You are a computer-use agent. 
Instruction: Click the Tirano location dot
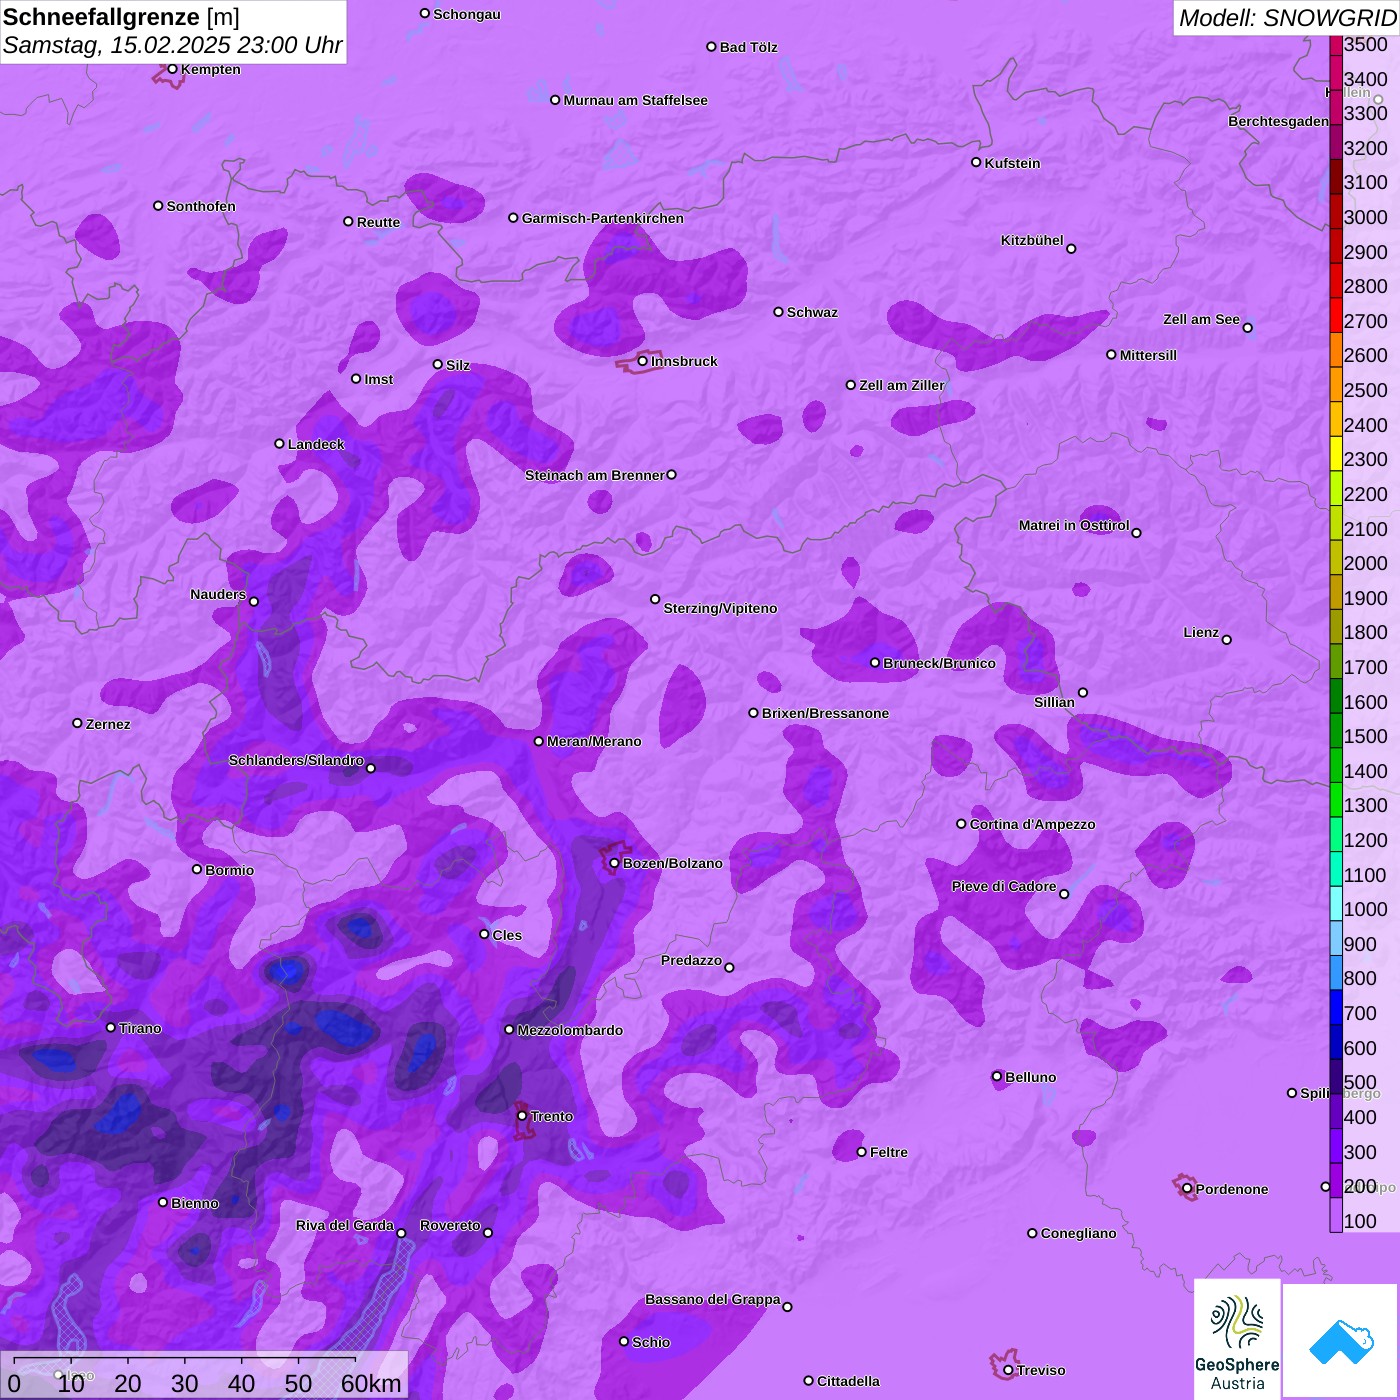tap(111, 1028)
